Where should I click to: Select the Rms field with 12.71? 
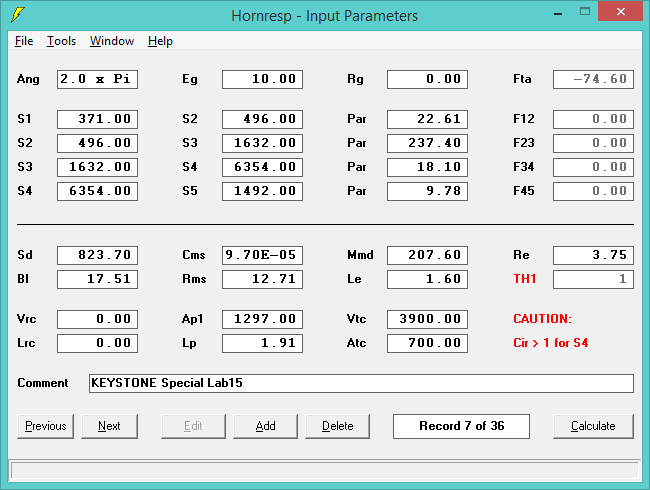pyautogui.click(x=262, y=279)
